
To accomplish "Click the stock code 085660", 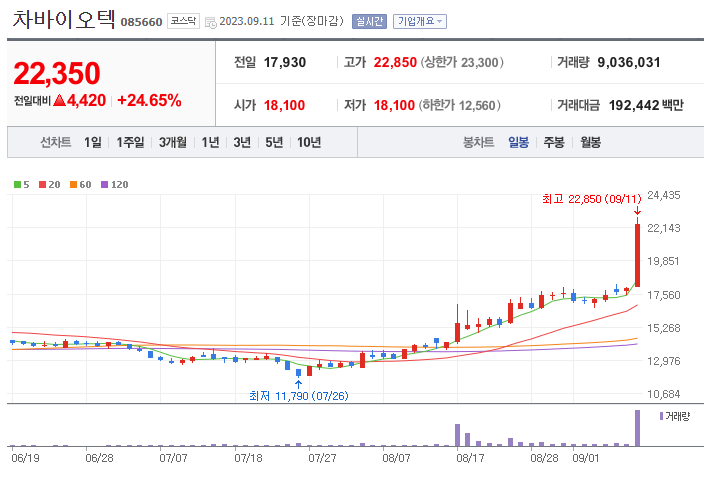I will 141,22.
